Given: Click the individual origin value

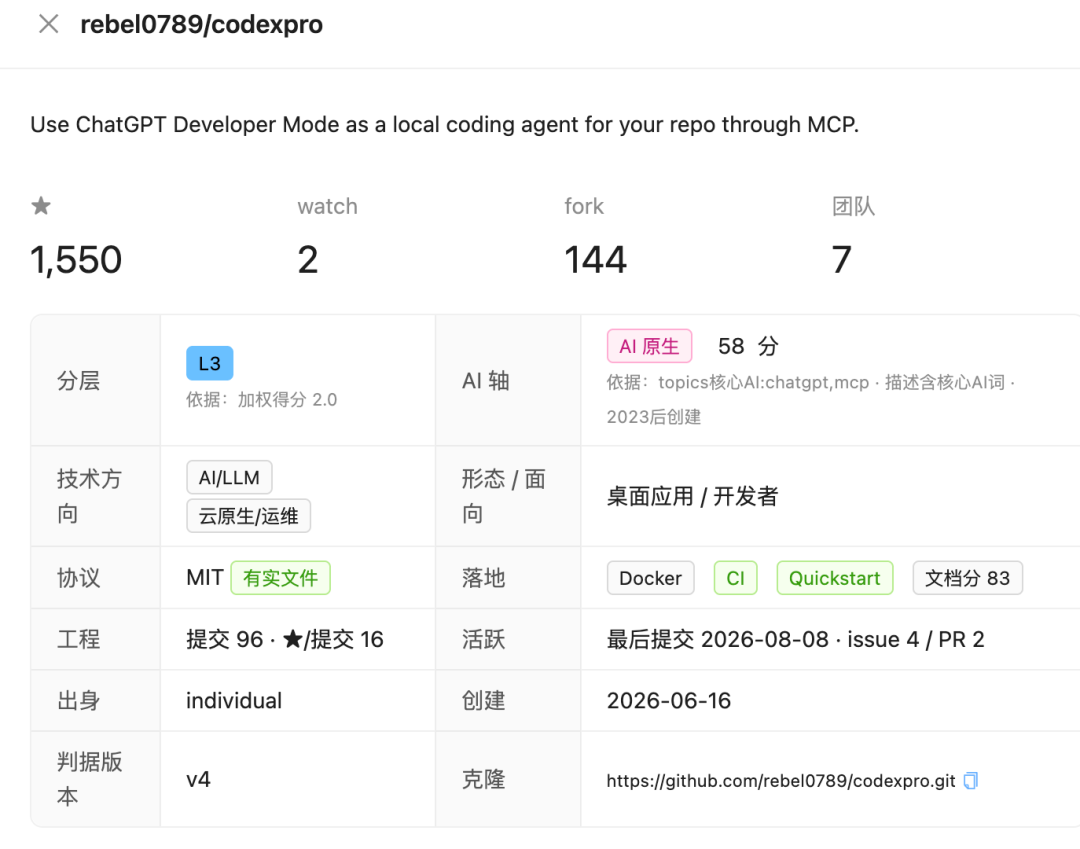Looking at the screenshot, I should 234,700.
